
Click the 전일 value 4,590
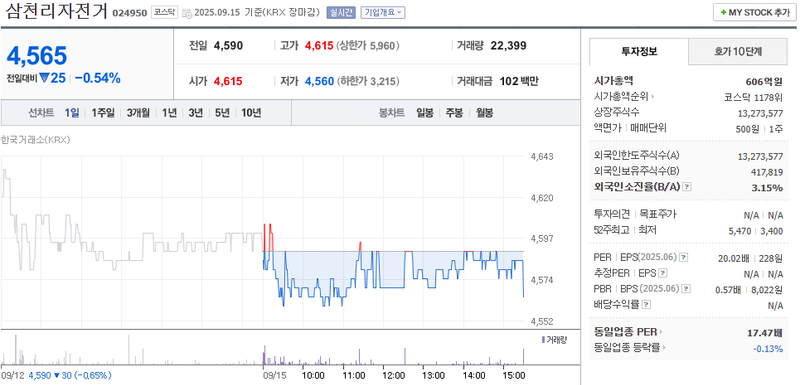[229, 46]
